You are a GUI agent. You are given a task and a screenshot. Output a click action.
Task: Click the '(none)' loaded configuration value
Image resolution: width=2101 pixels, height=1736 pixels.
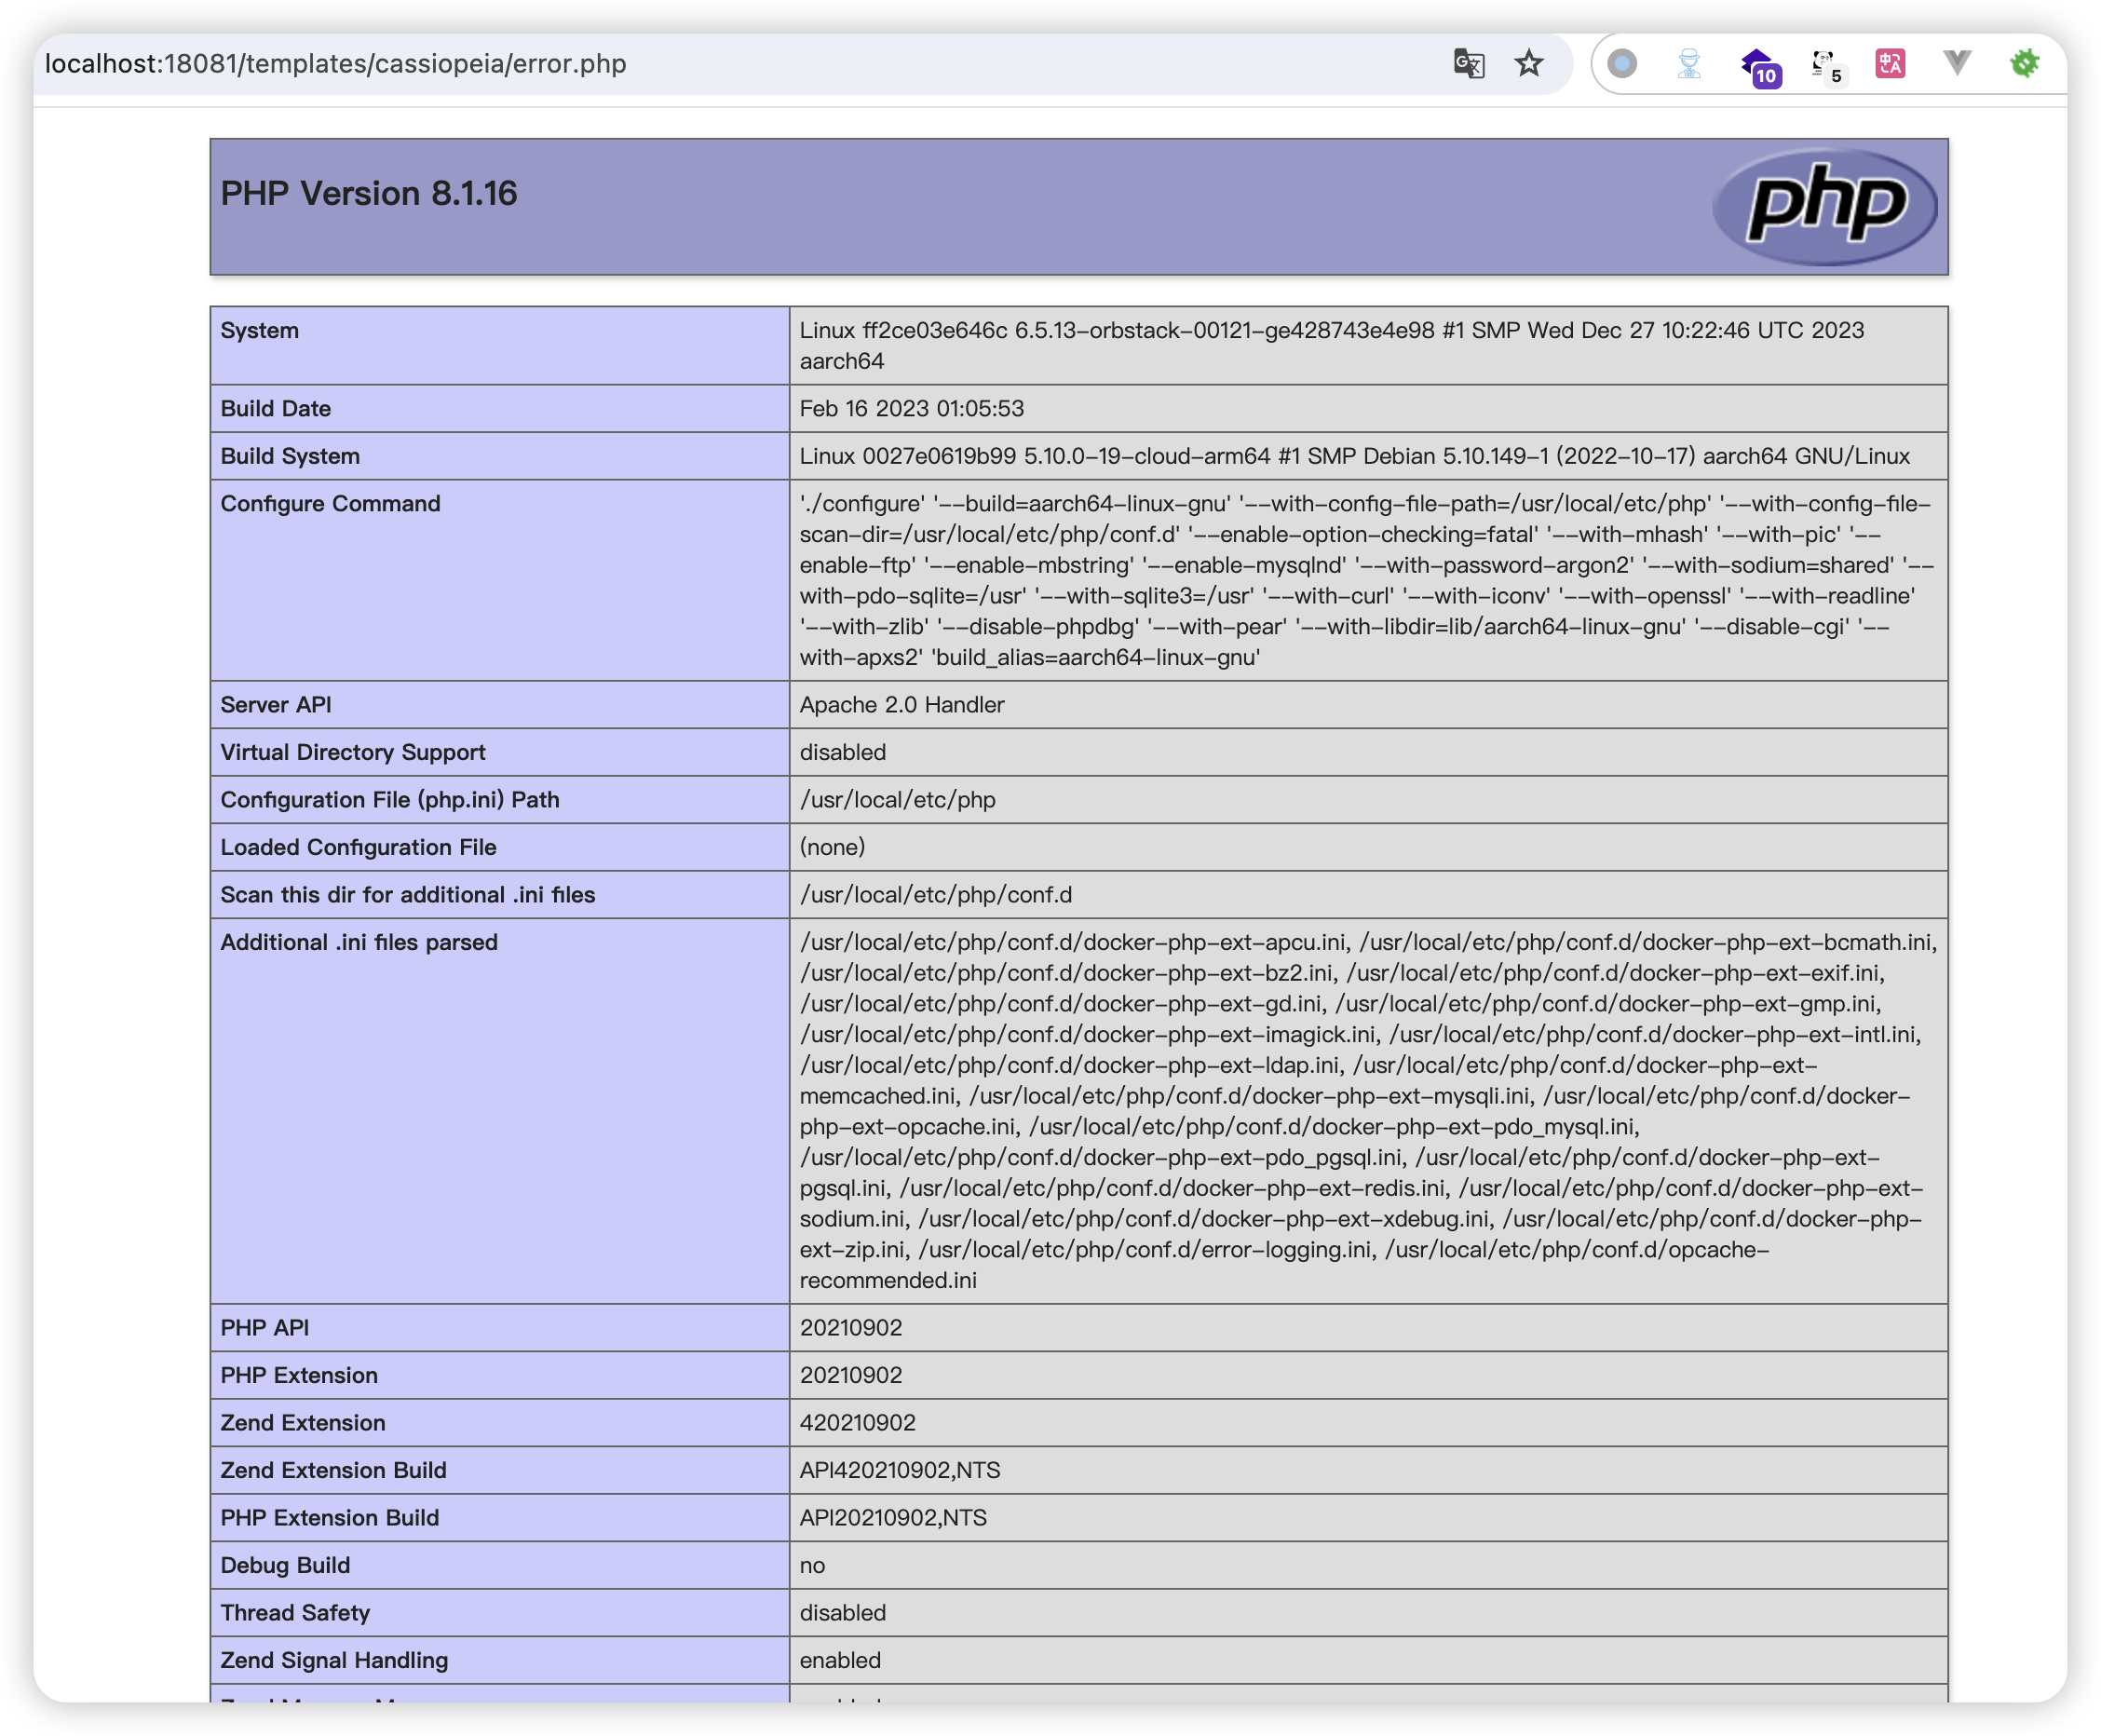pos(832,847)
